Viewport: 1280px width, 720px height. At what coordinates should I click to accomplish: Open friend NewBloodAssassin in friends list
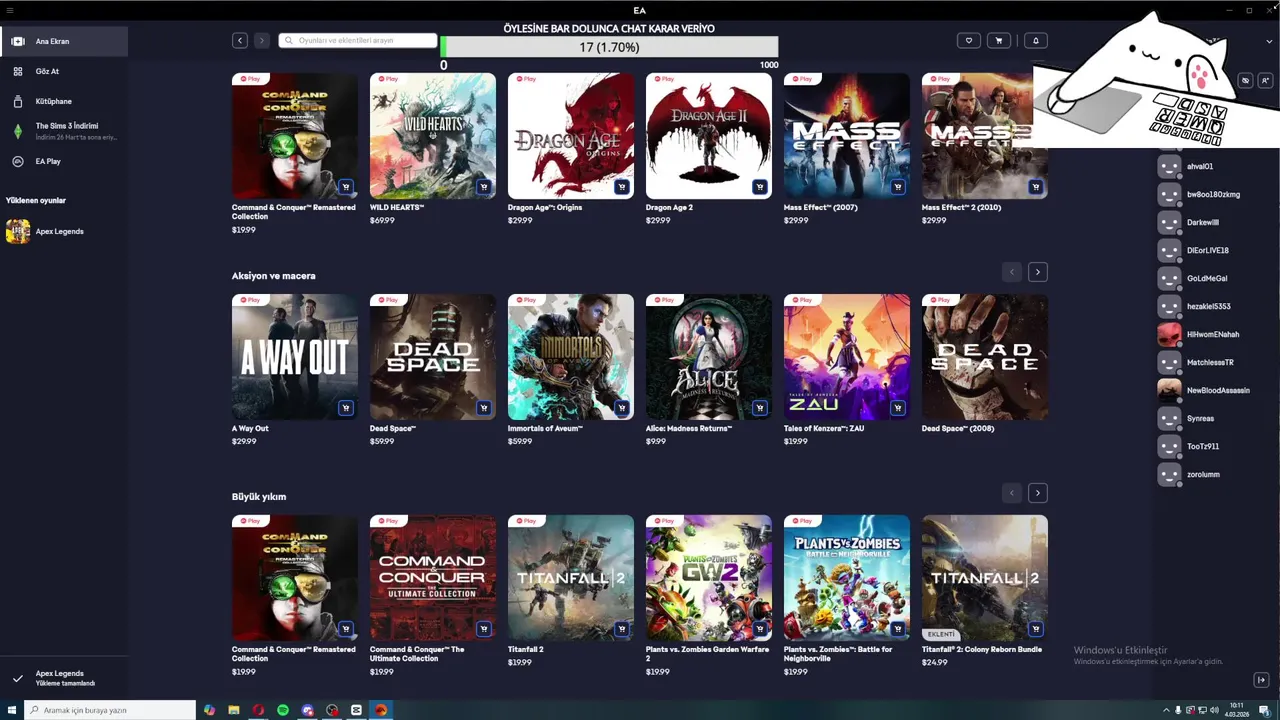[1210, 390]
